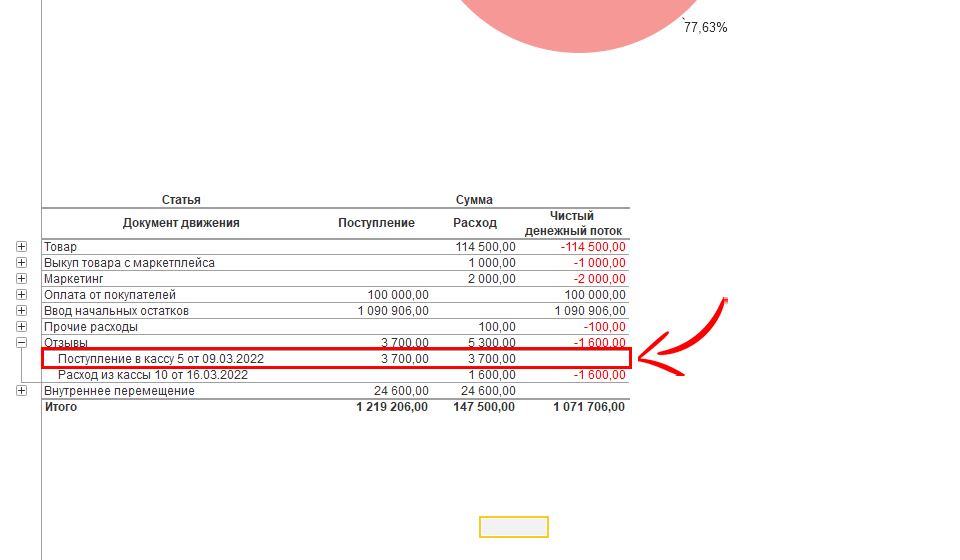The image size is (960, 560).
Task: Click the pink pie chart segment
Action: (570, 20)
